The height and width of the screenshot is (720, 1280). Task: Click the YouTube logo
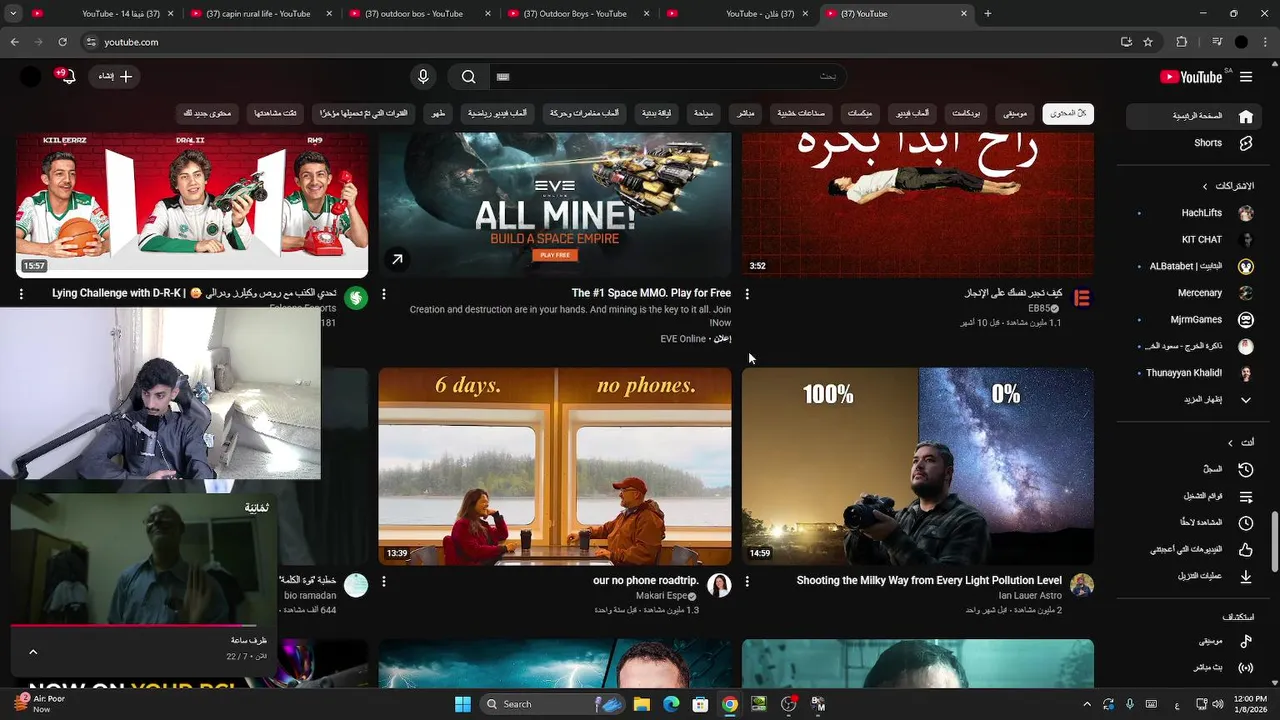click(x=1191, y=77)
